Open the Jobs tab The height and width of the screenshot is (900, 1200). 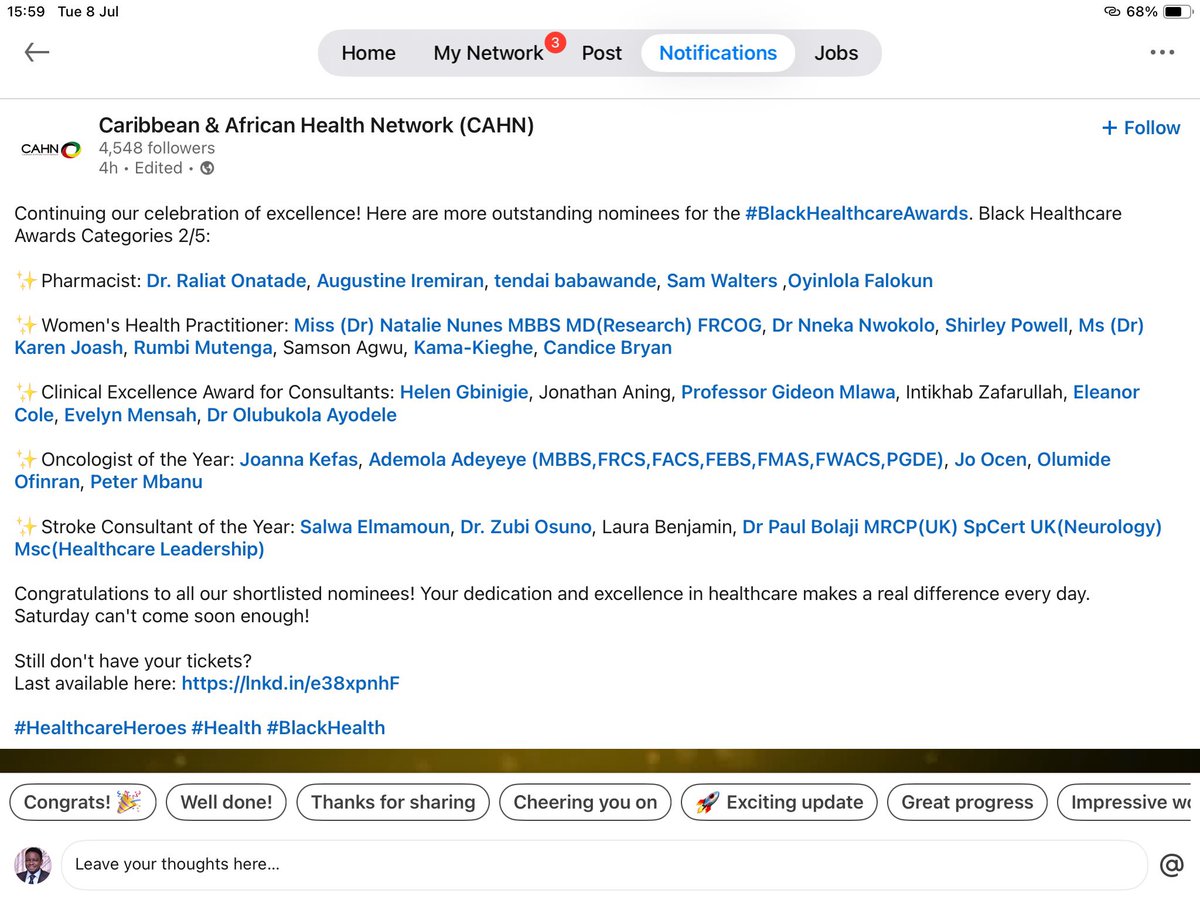coord(836,53)
